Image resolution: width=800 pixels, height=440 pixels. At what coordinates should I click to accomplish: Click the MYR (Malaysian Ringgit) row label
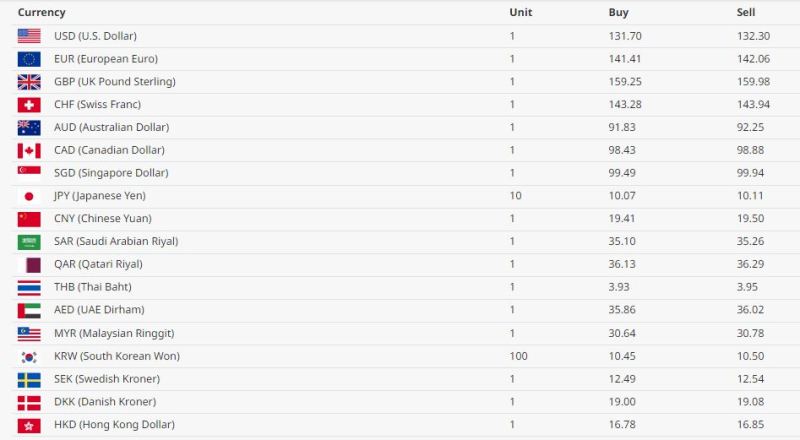[114, 333]
